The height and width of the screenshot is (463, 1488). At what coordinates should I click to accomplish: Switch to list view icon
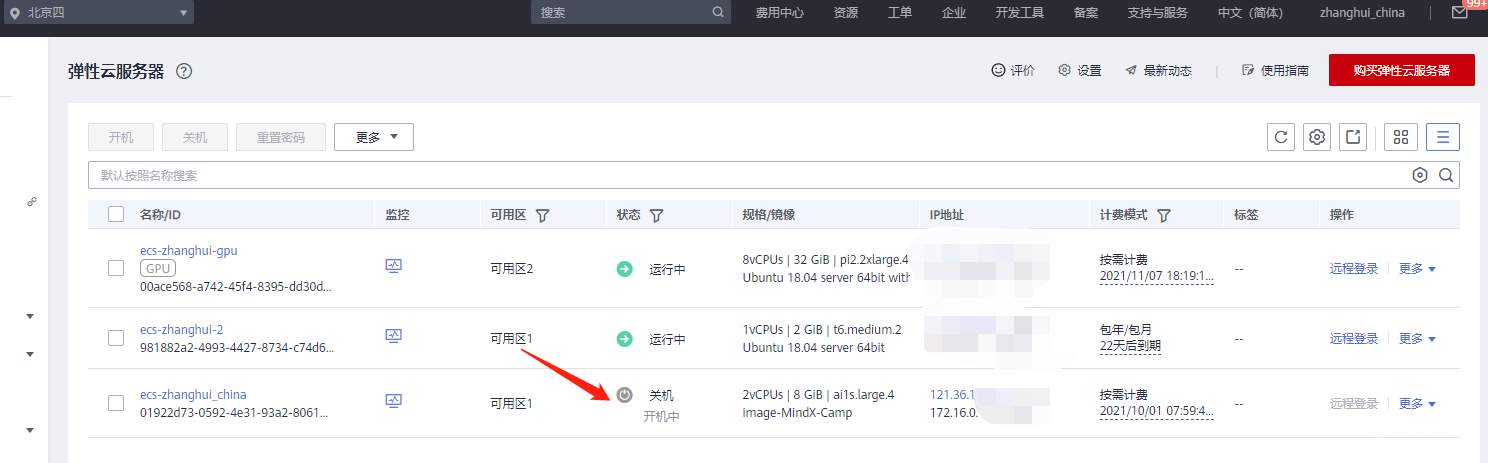point(1443,137)
